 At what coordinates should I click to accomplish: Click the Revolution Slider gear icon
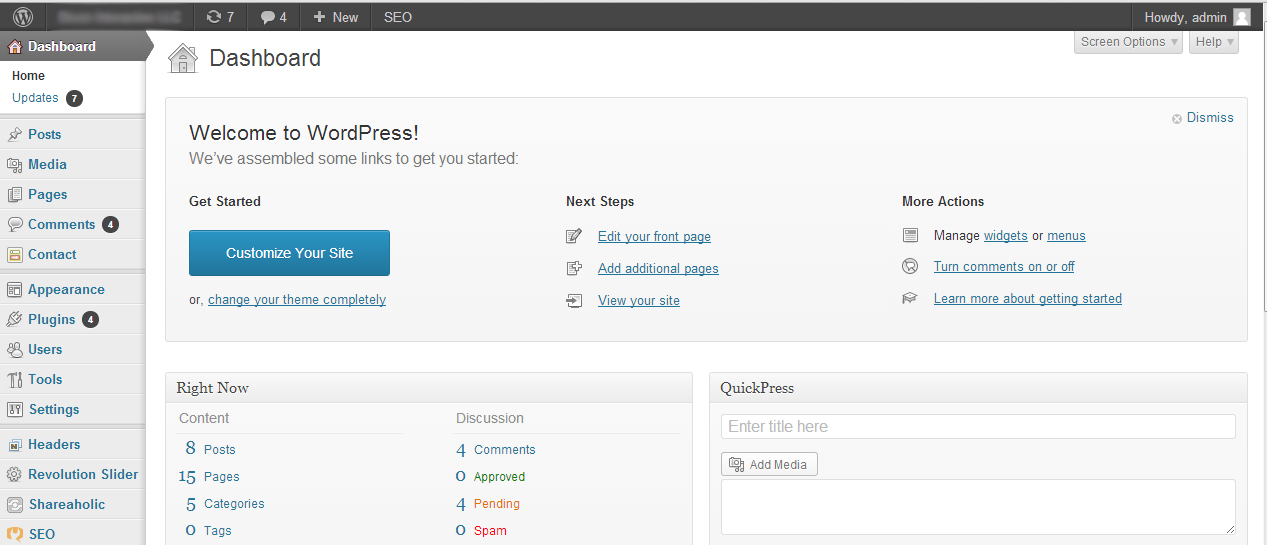click(15, 474)
